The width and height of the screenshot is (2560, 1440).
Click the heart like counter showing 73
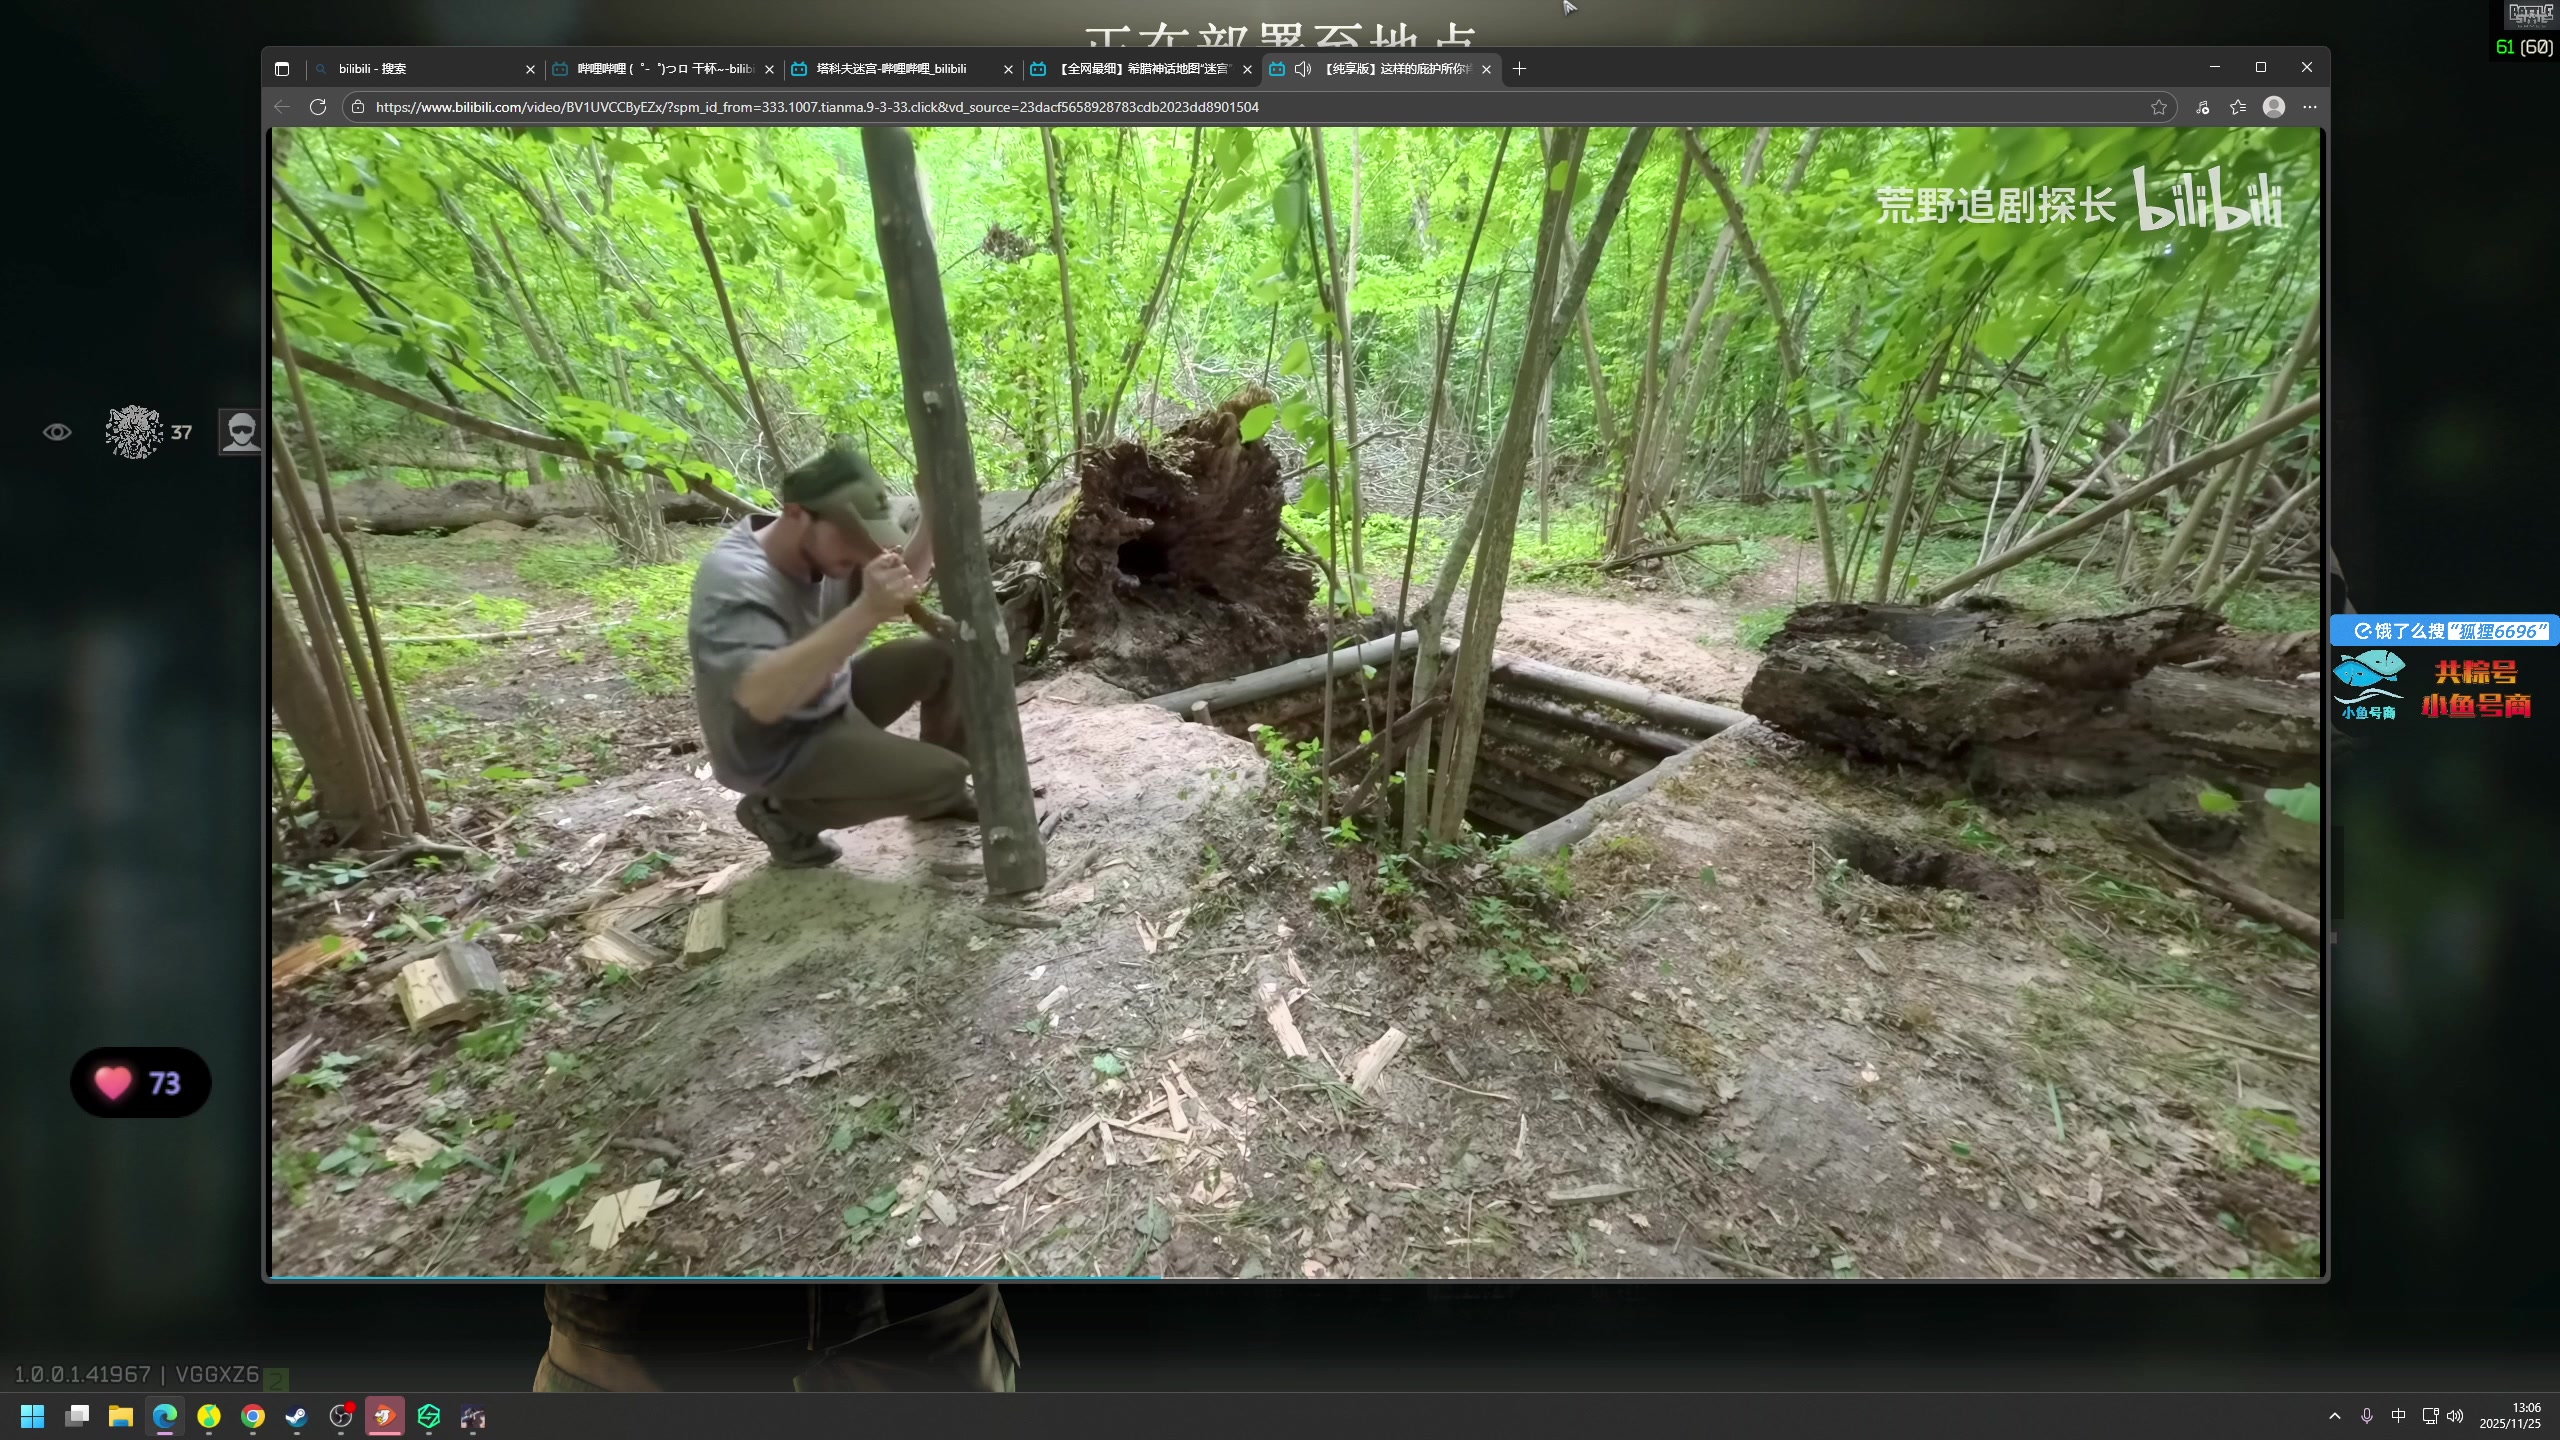140,1082
